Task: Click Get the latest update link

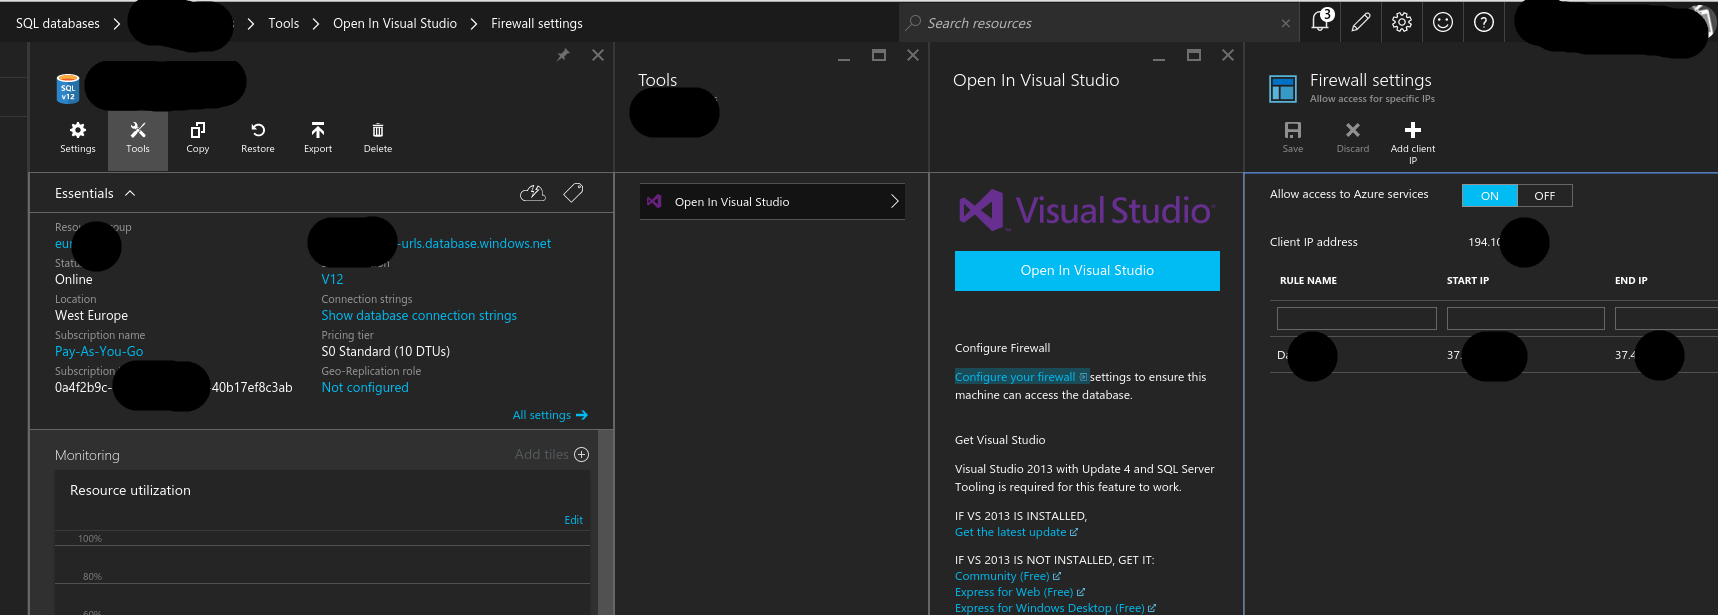Action: 1016,532
